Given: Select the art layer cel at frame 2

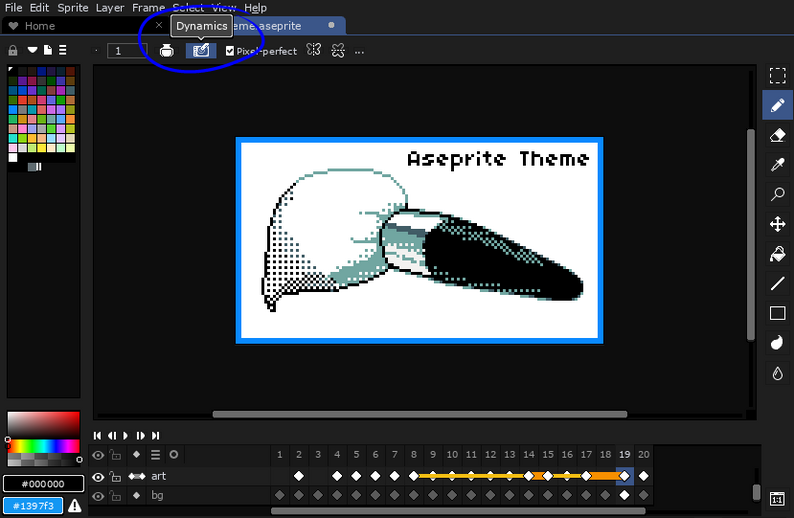Looking at the screenshot, I should 299,476.
